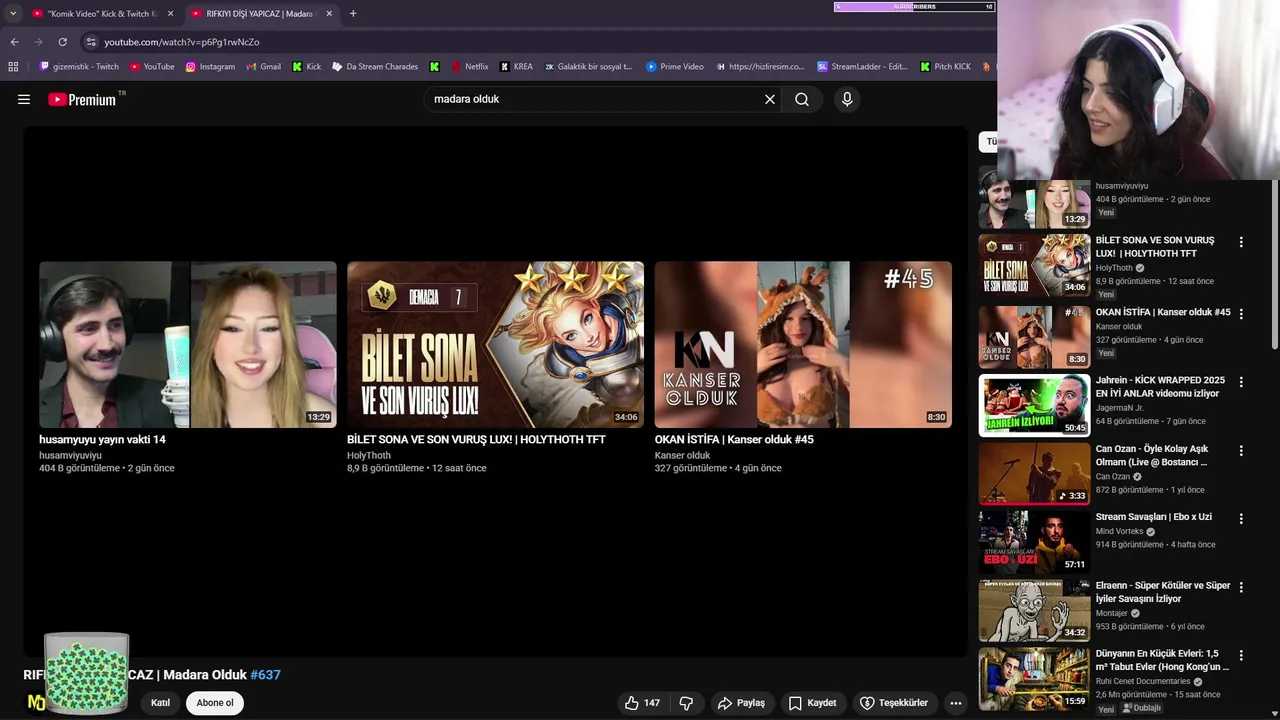
Task: Subscribe using Abone ol button
Action: click(x=215, y=703)
